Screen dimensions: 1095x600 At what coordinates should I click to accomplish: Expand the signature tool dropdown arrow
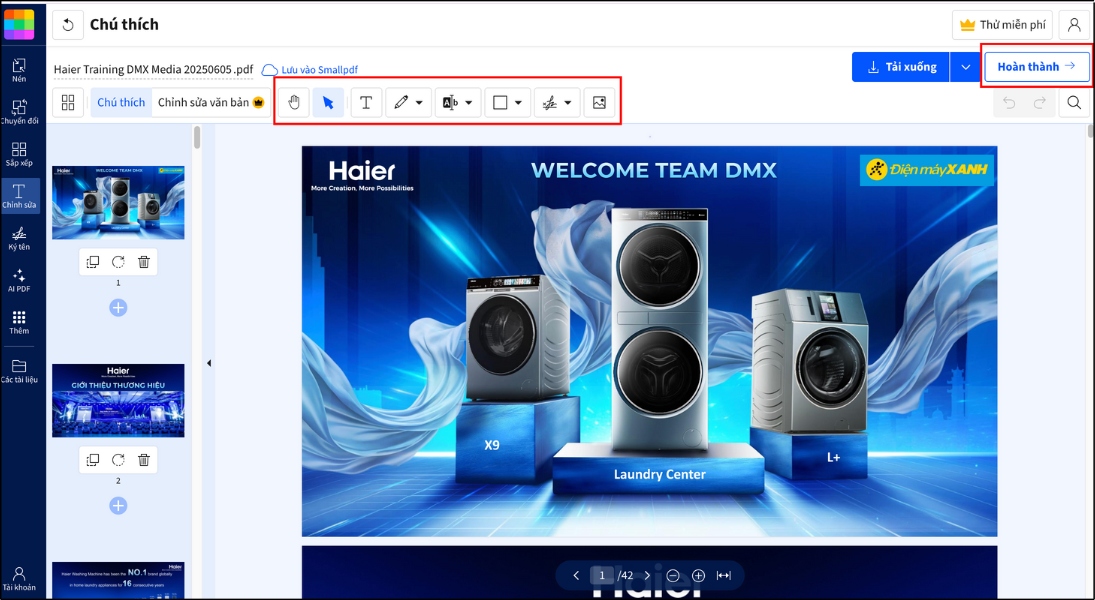[x=567, y=101]
